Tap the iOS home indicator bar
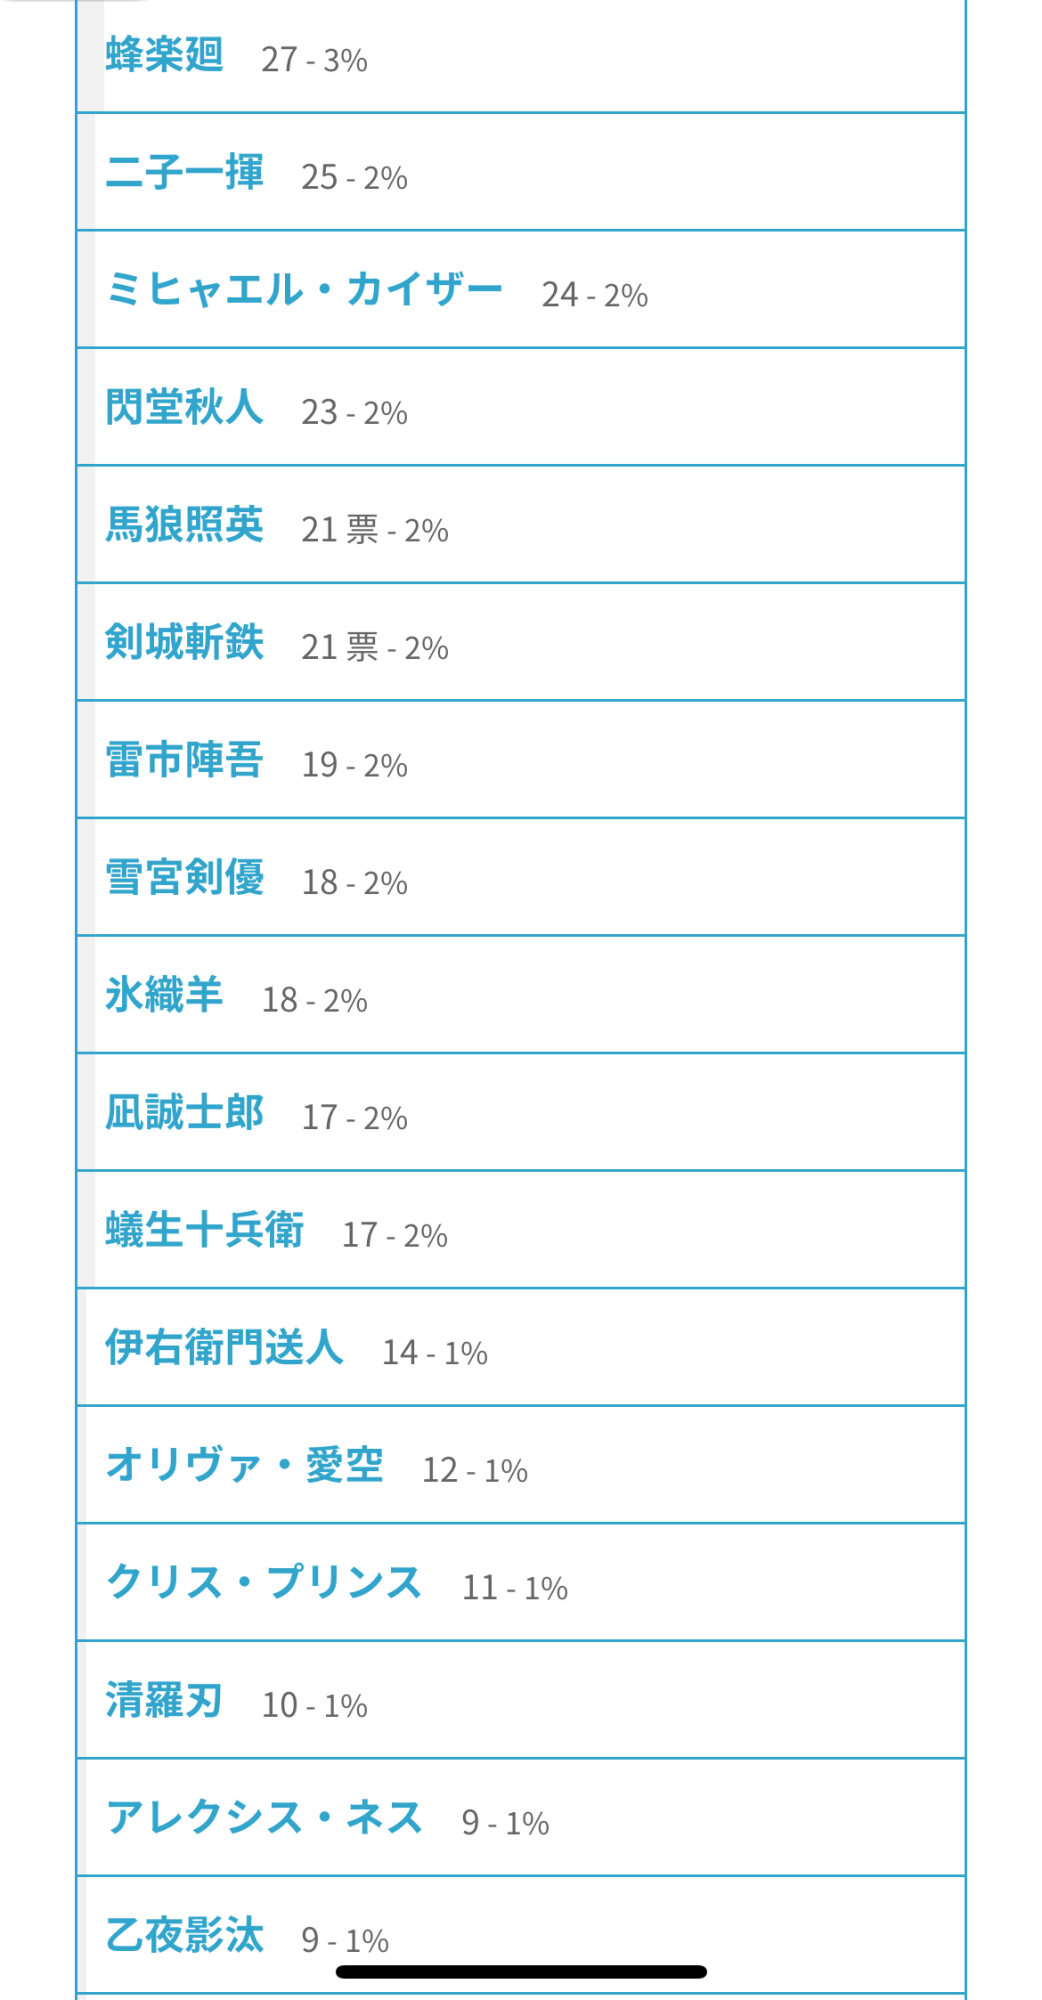The height and width of the screenshot is (2000, 1042). (x=521, y=1972)
